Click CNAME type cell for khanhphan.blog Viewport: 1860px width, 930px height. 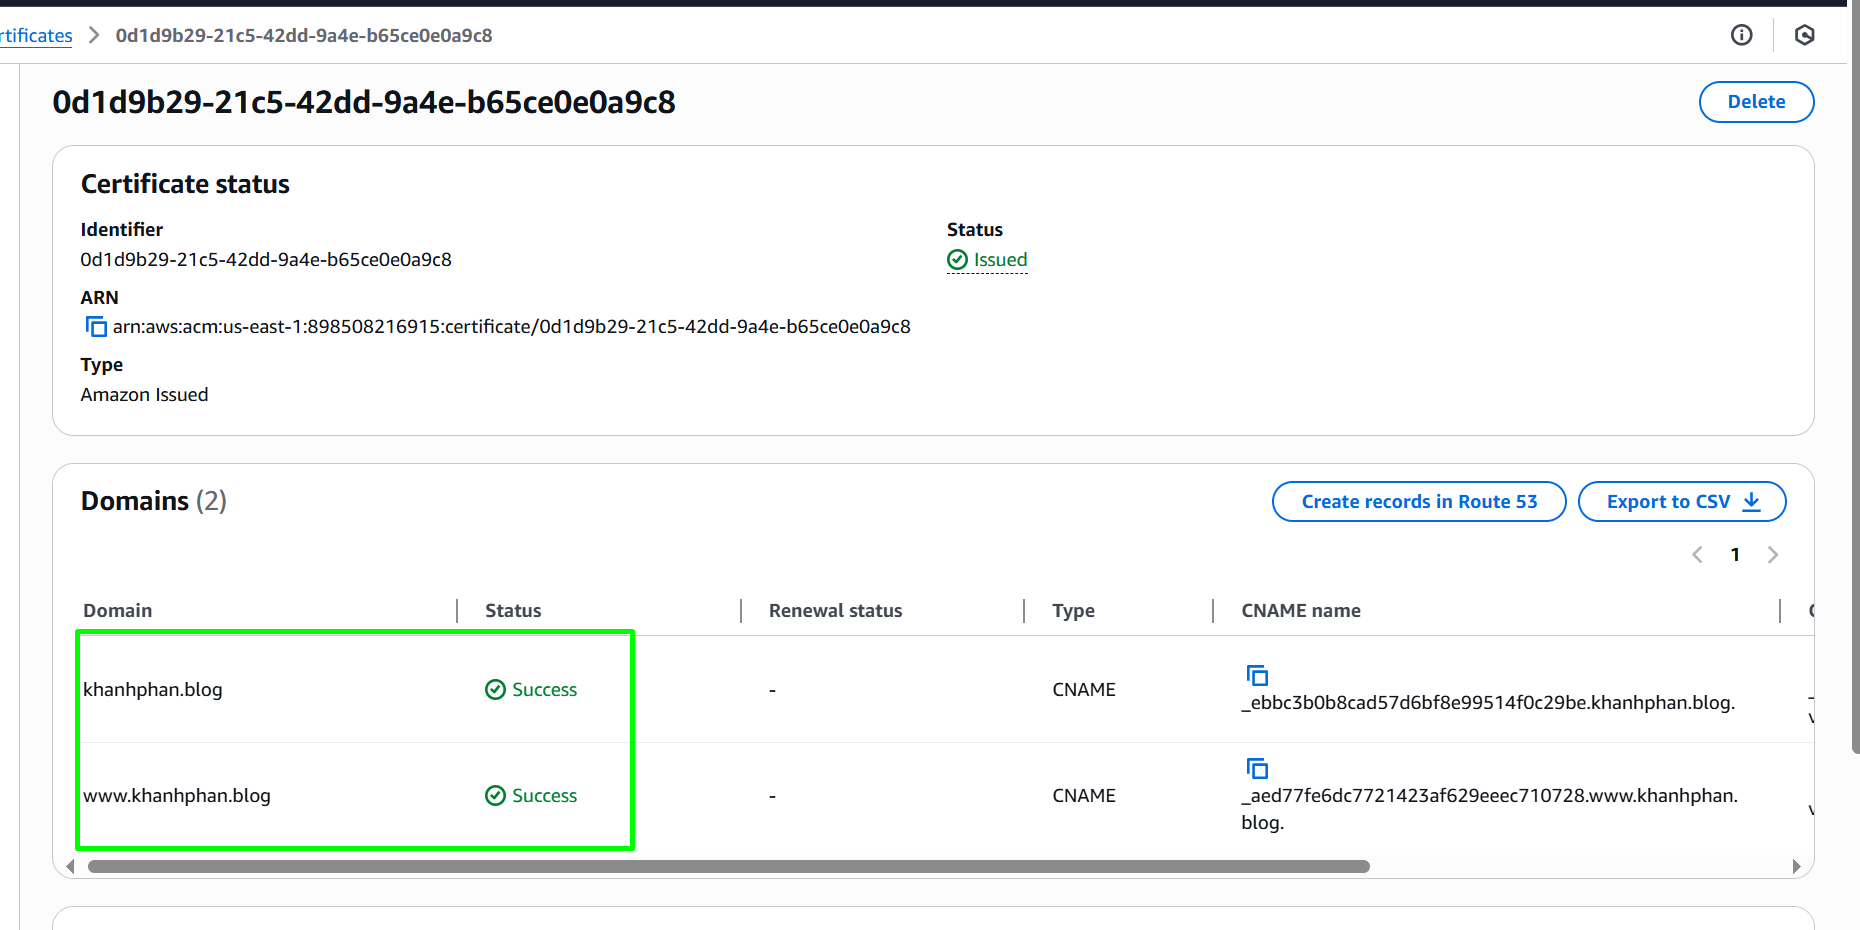pyautogui.click(x=1084, y=689)
